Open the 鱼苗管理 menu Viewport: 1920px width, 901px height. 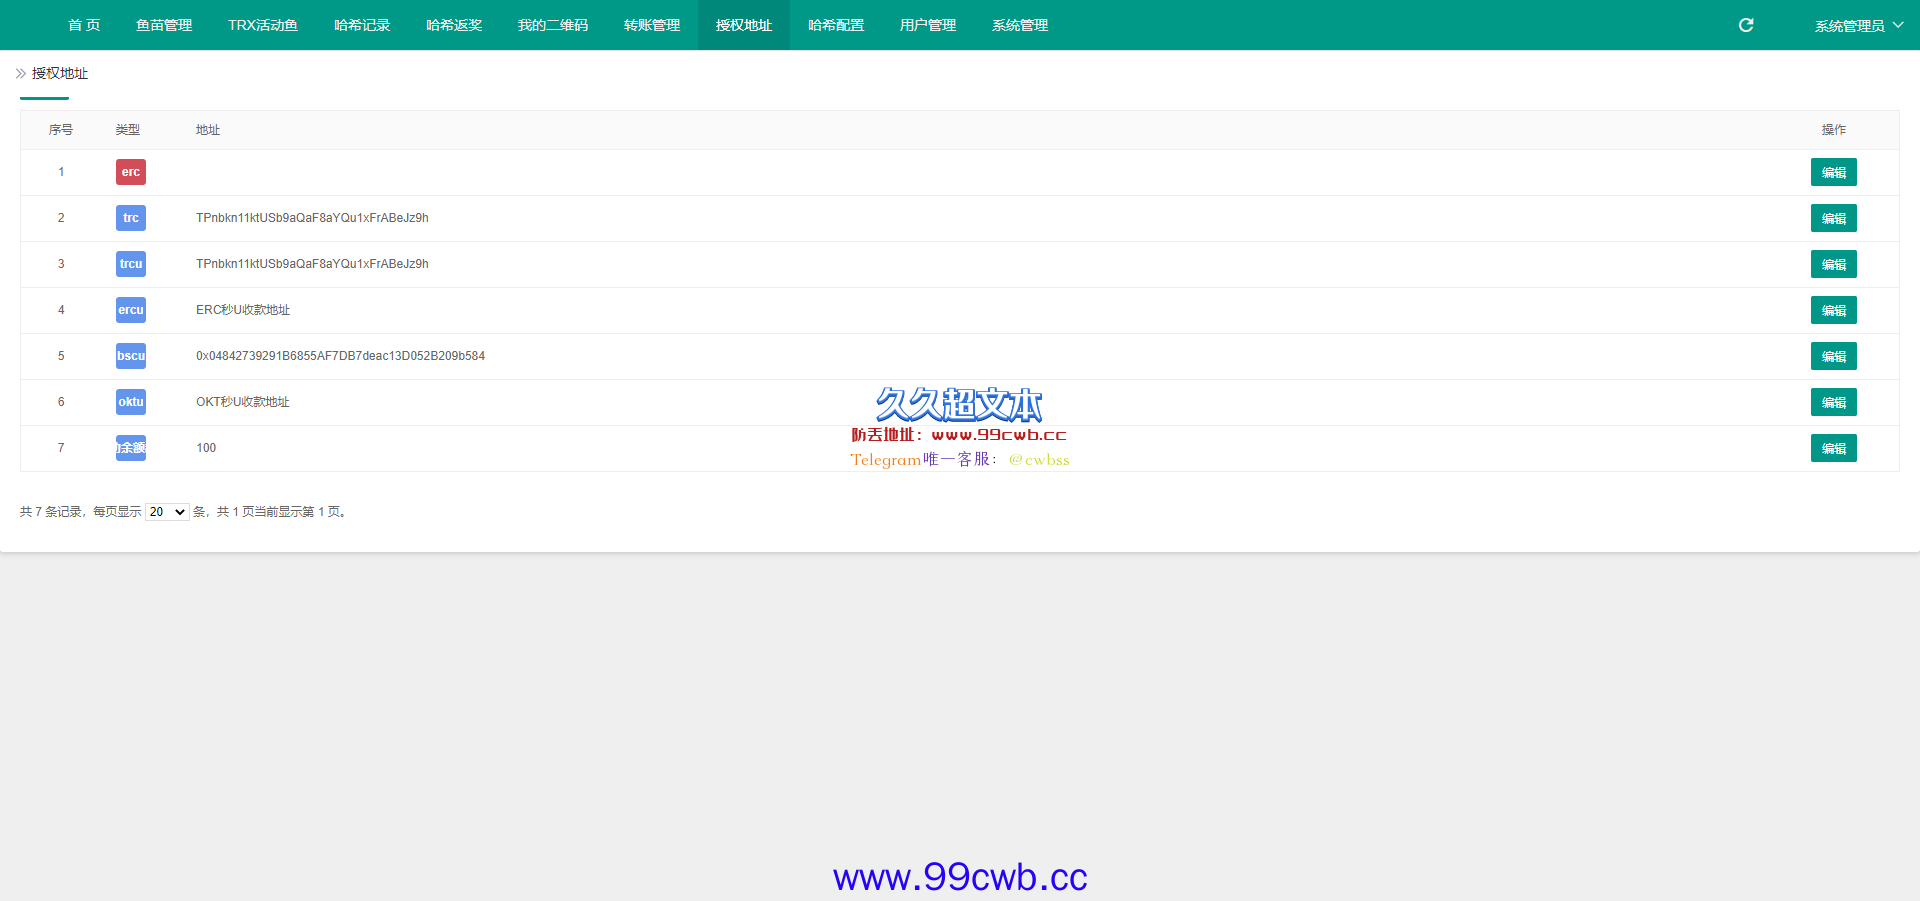pos(164,25)
